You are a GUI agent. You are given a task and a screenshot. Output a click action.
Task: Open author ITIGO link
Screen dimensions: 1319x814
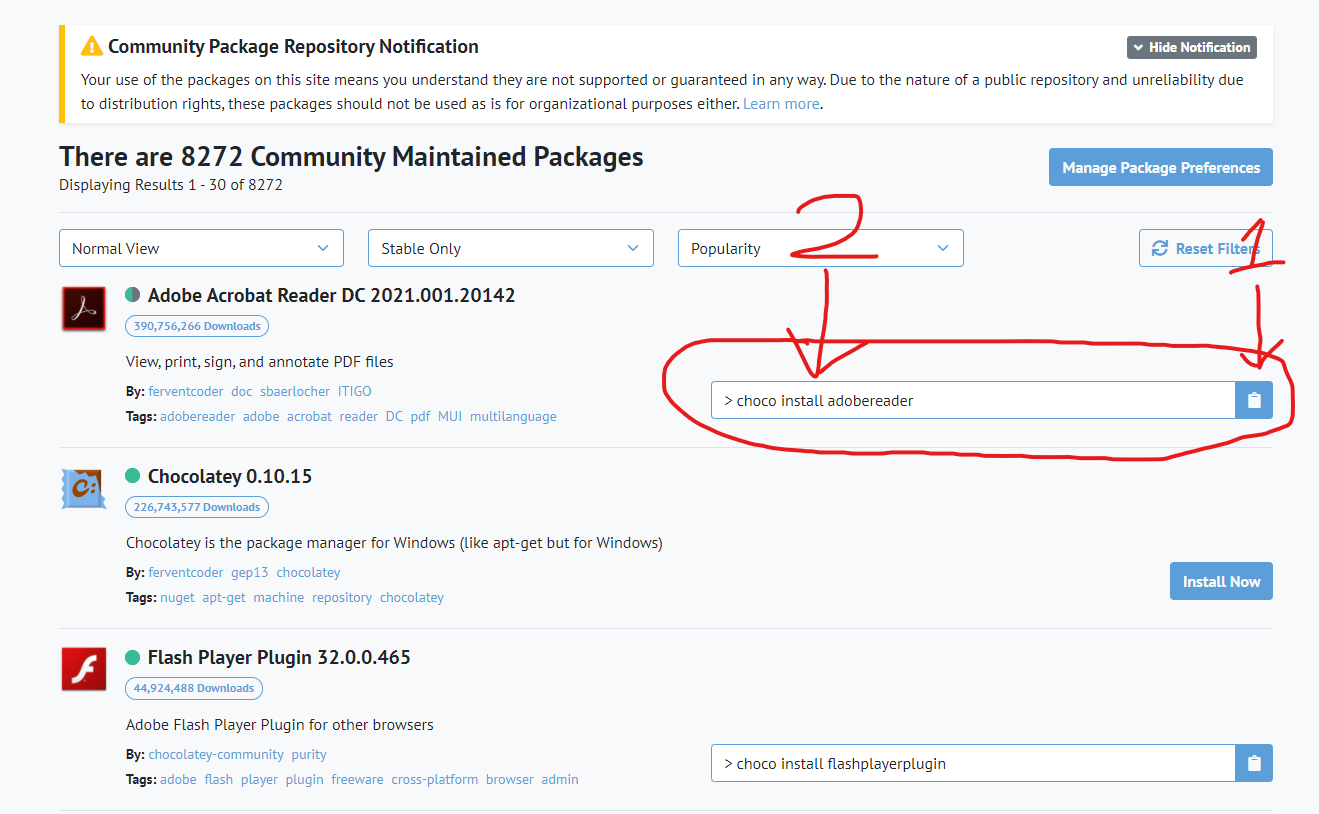pos(355,391)
